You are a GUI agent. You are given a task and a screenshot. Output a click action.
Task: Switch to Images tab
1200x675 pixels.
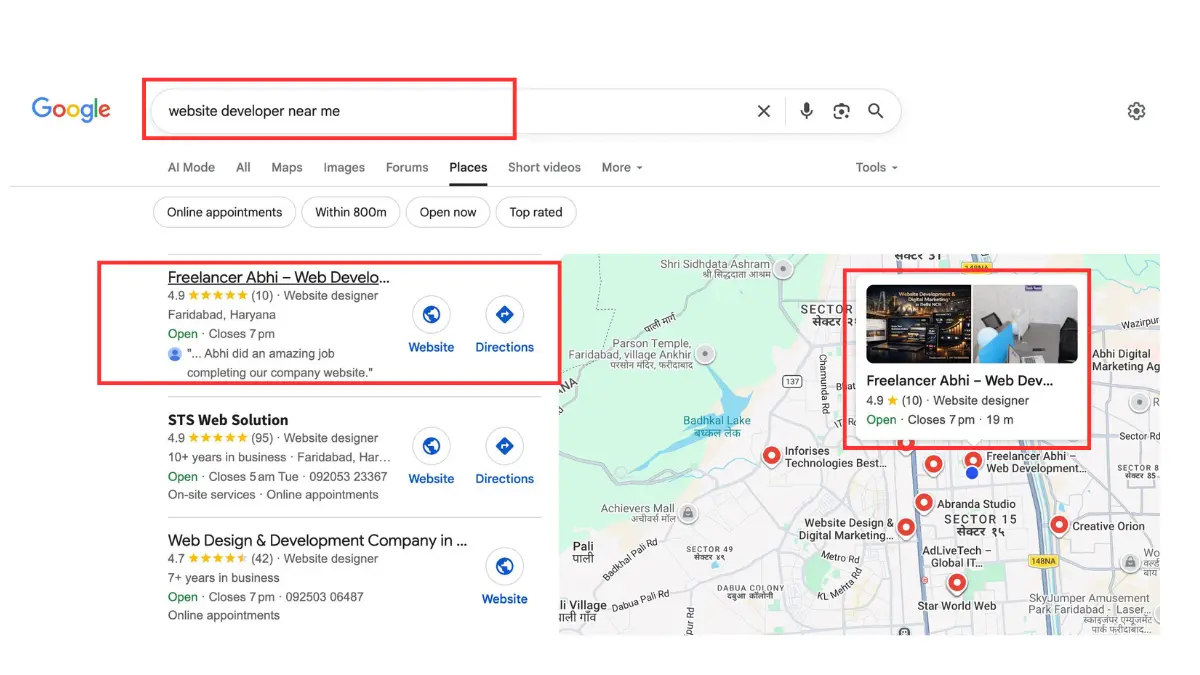pyautogui.click(x=344, y=167)
